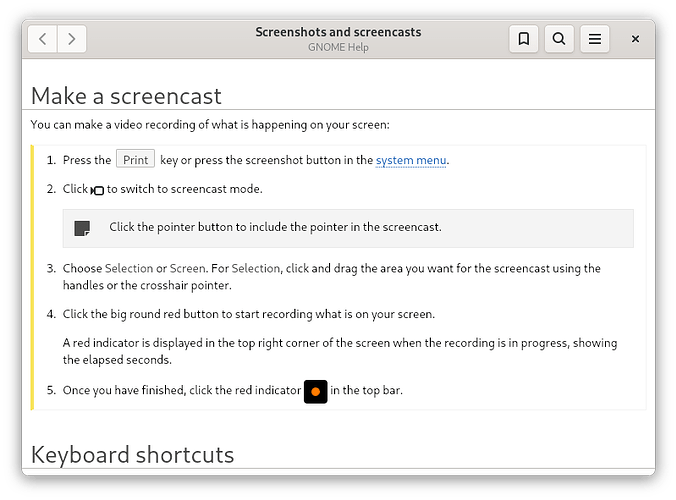This screenshot has width=676, height=500.
Task: Click the pointer icon in the note box
Action: tap(82, 228)
